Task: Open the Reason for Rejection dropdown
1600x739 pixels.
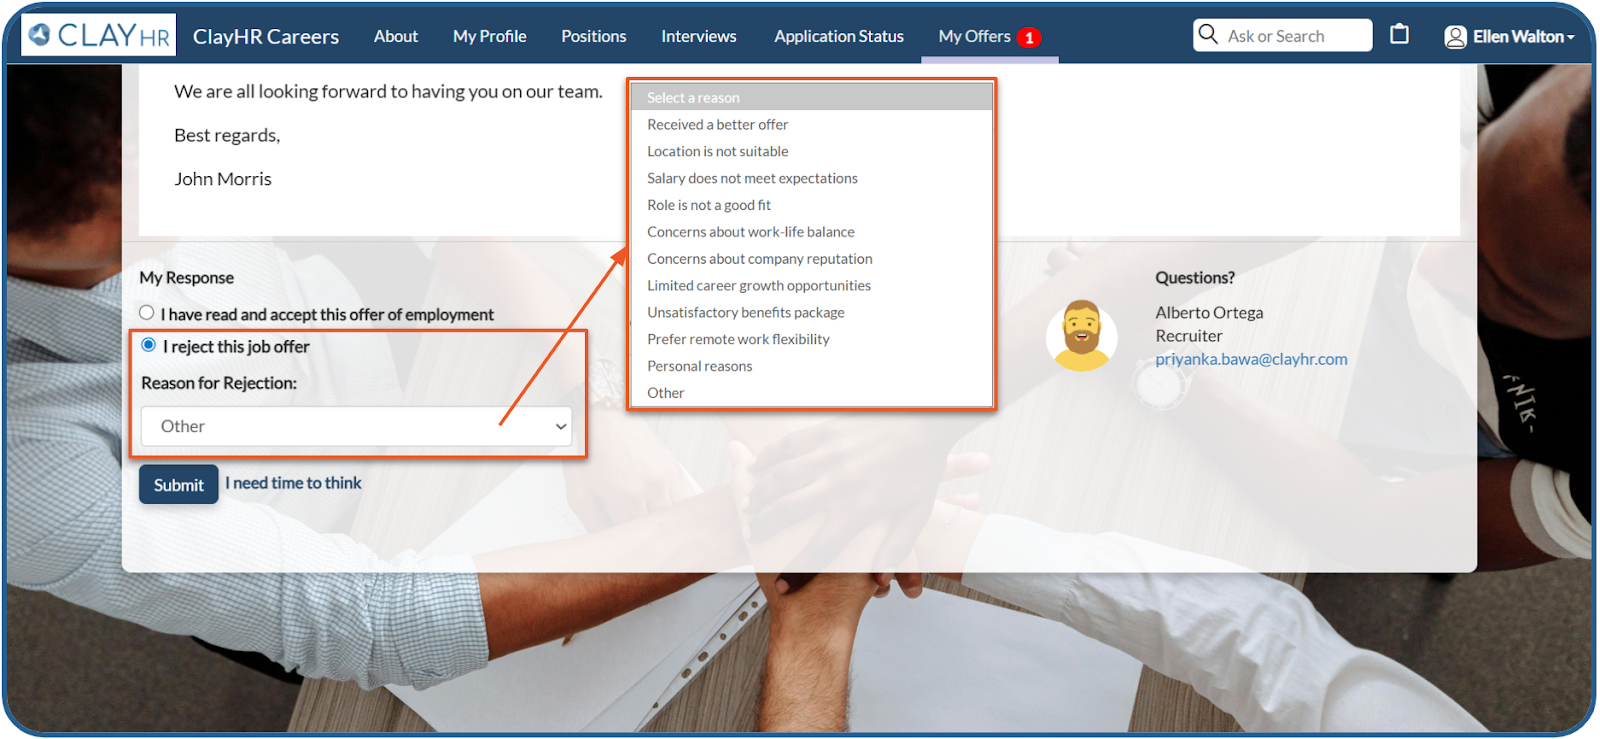Action: (356, 426)
